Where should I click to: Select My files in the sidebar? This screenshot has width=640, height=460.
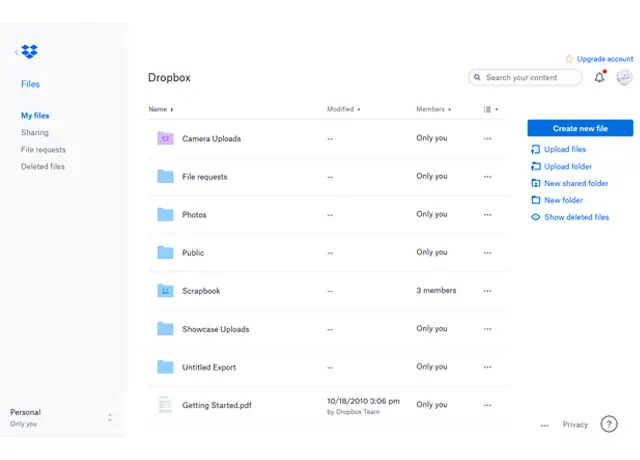coord(35,116)
